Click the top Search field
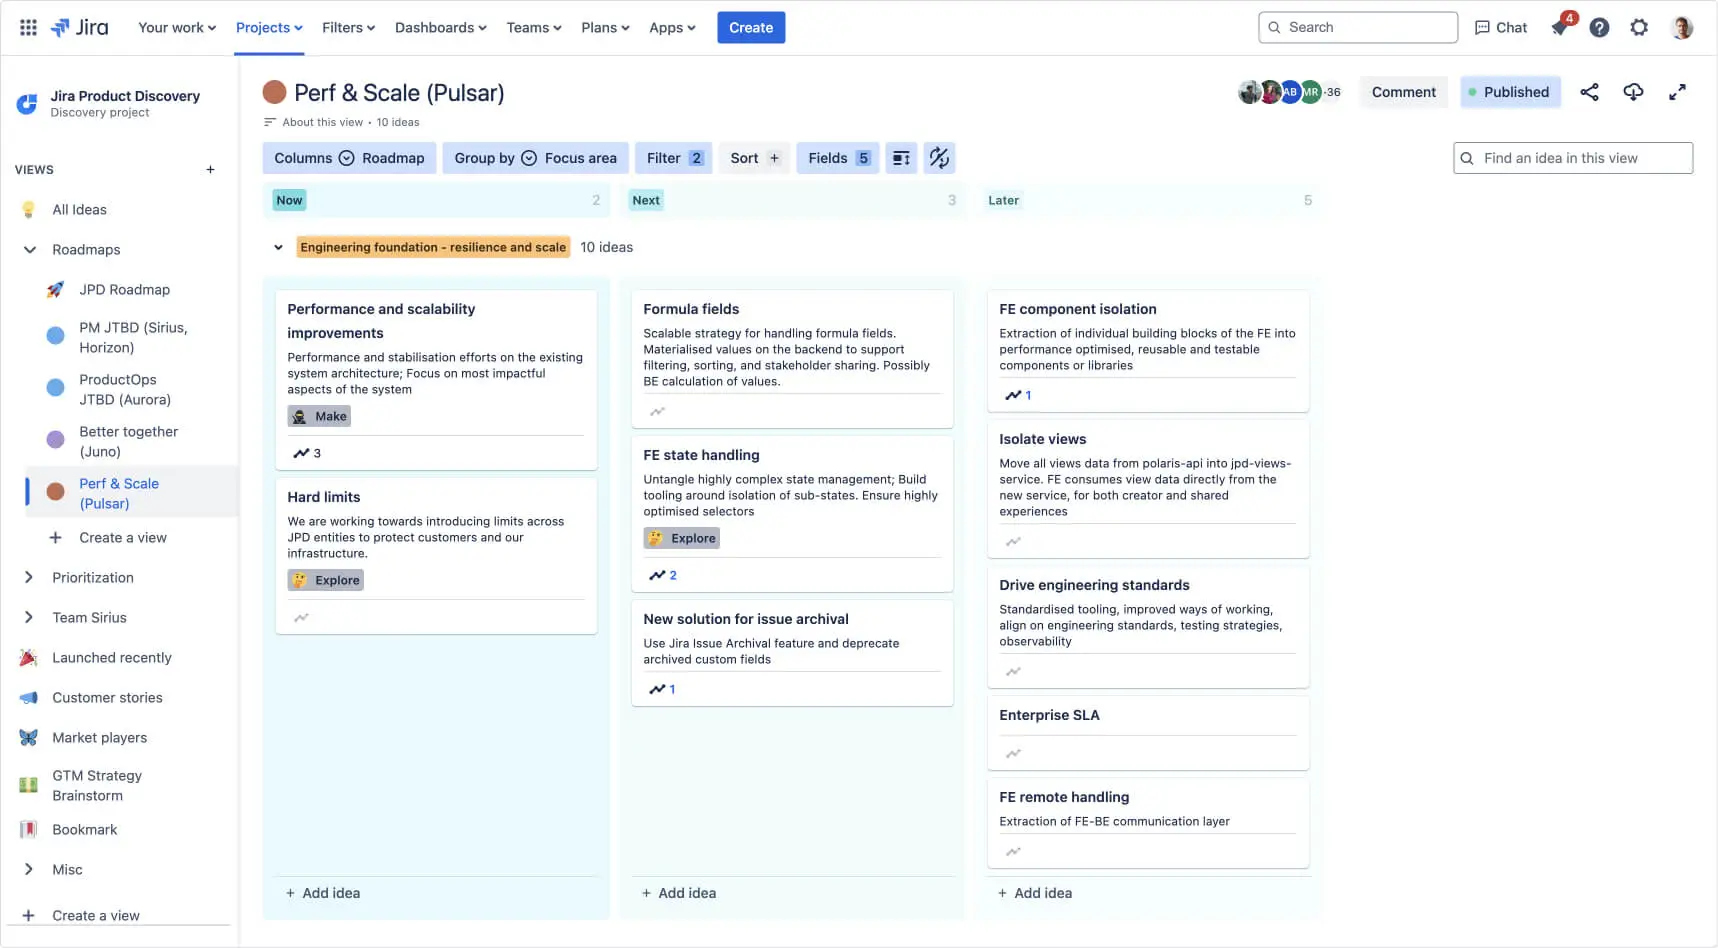The width and height of the screenshot is (1718, 948). tap(1358, 27)
